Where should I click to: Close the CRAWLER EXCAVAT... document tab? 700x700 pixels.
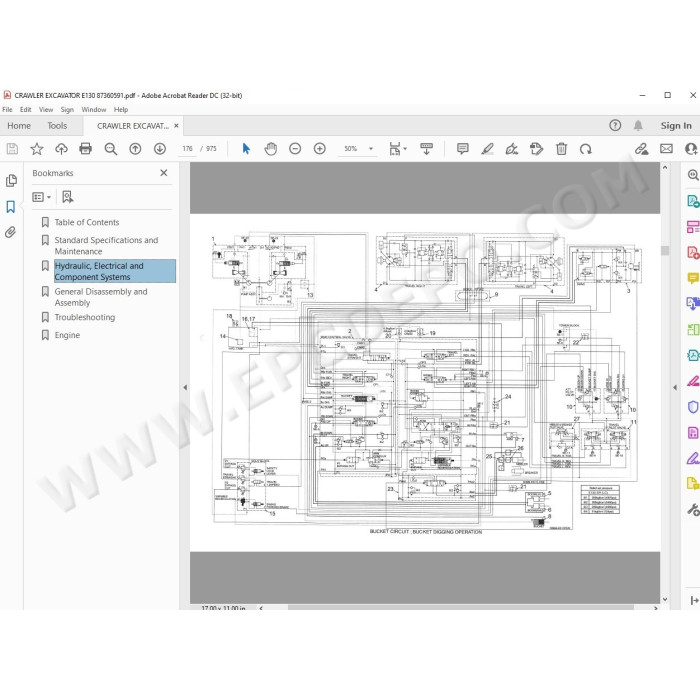[176, 126]
